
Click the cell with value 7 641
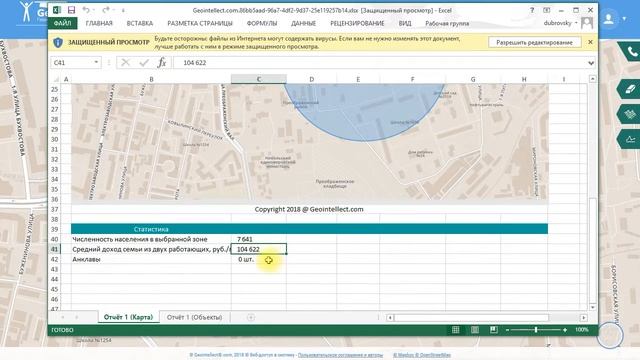point(259,239)
